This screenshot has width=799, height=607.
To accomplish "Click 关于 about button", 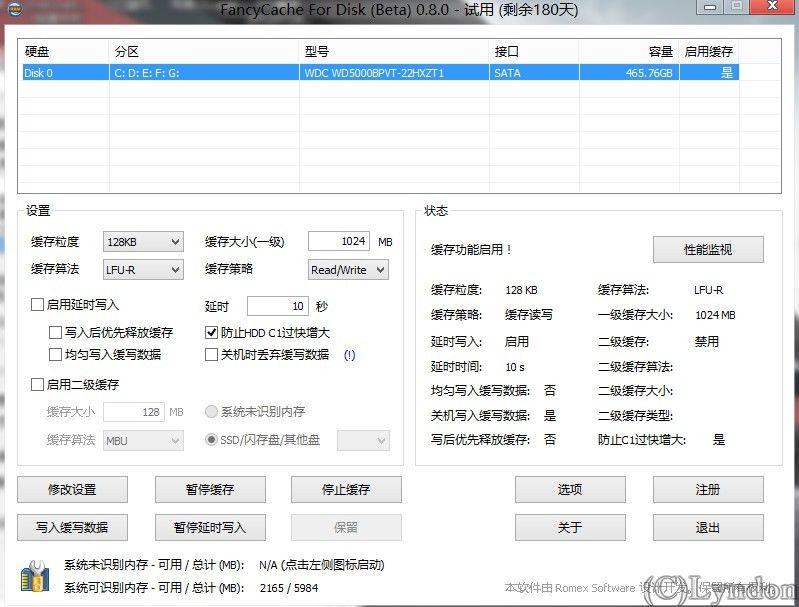I will [x=570, y=527].
